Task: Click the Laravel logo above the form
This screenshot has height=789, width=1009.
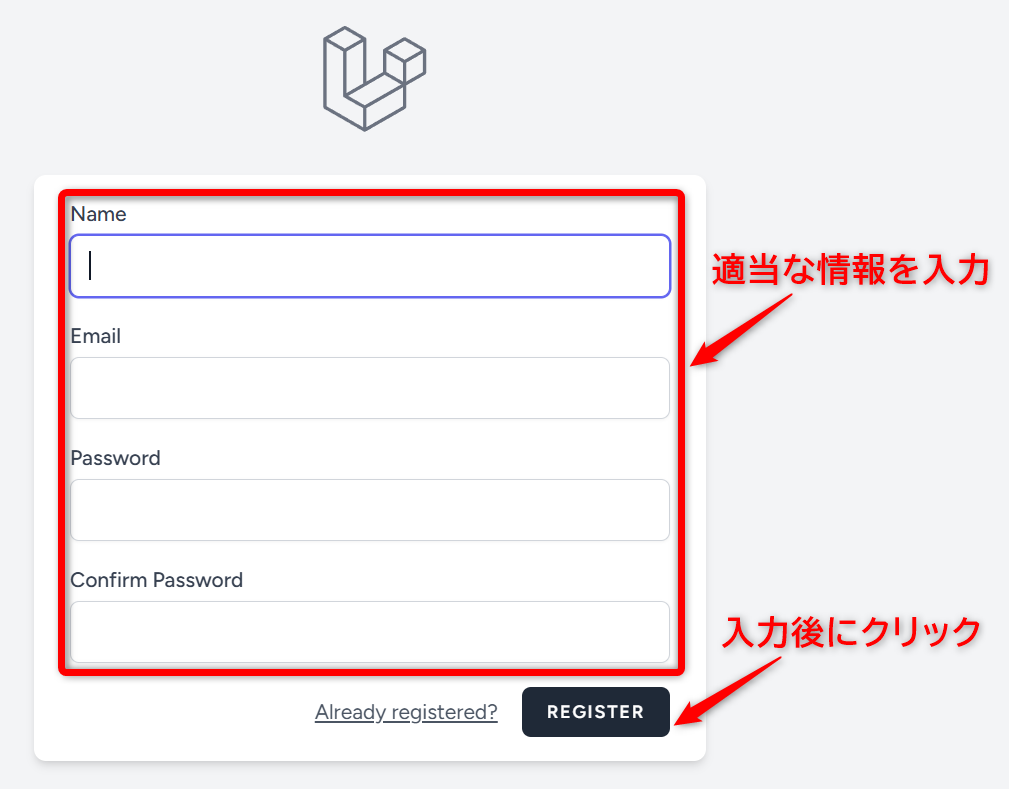Action: (372, 82)
